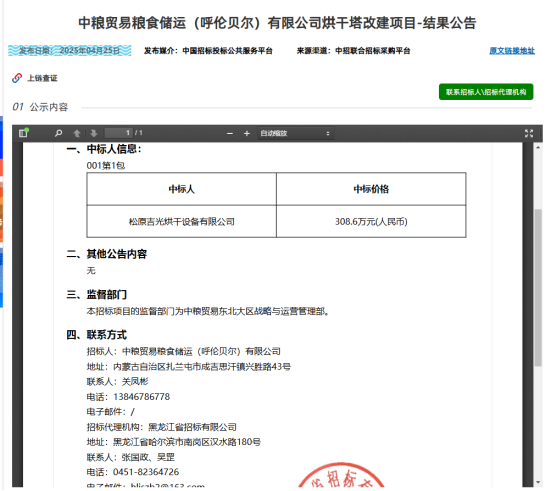
Task: Click the 中标人 table header
Action: (x=182, y=189)
